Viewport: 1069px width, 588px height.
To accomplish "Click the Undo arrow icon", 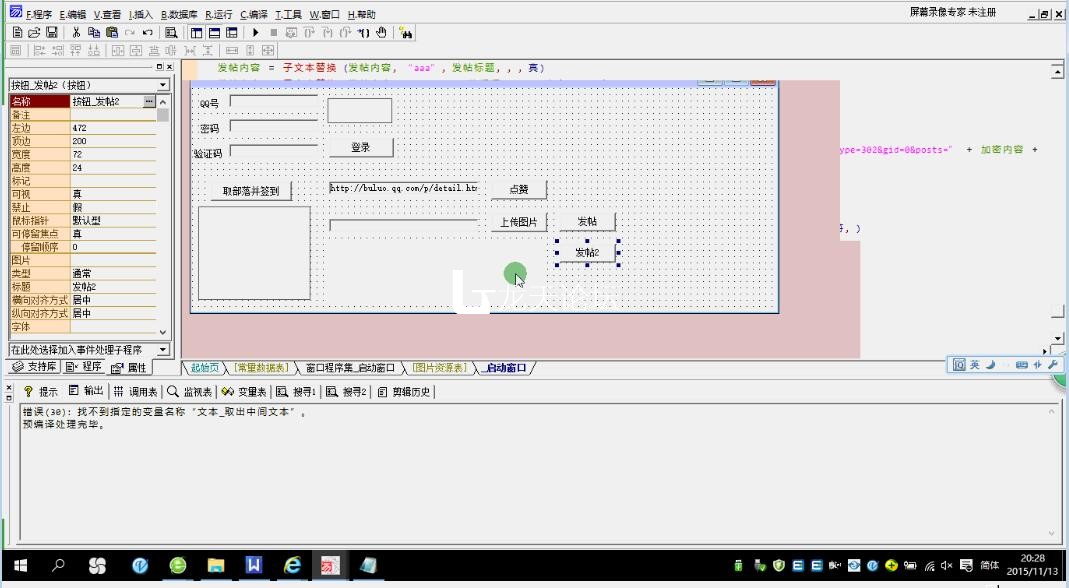I will [146, 33].
